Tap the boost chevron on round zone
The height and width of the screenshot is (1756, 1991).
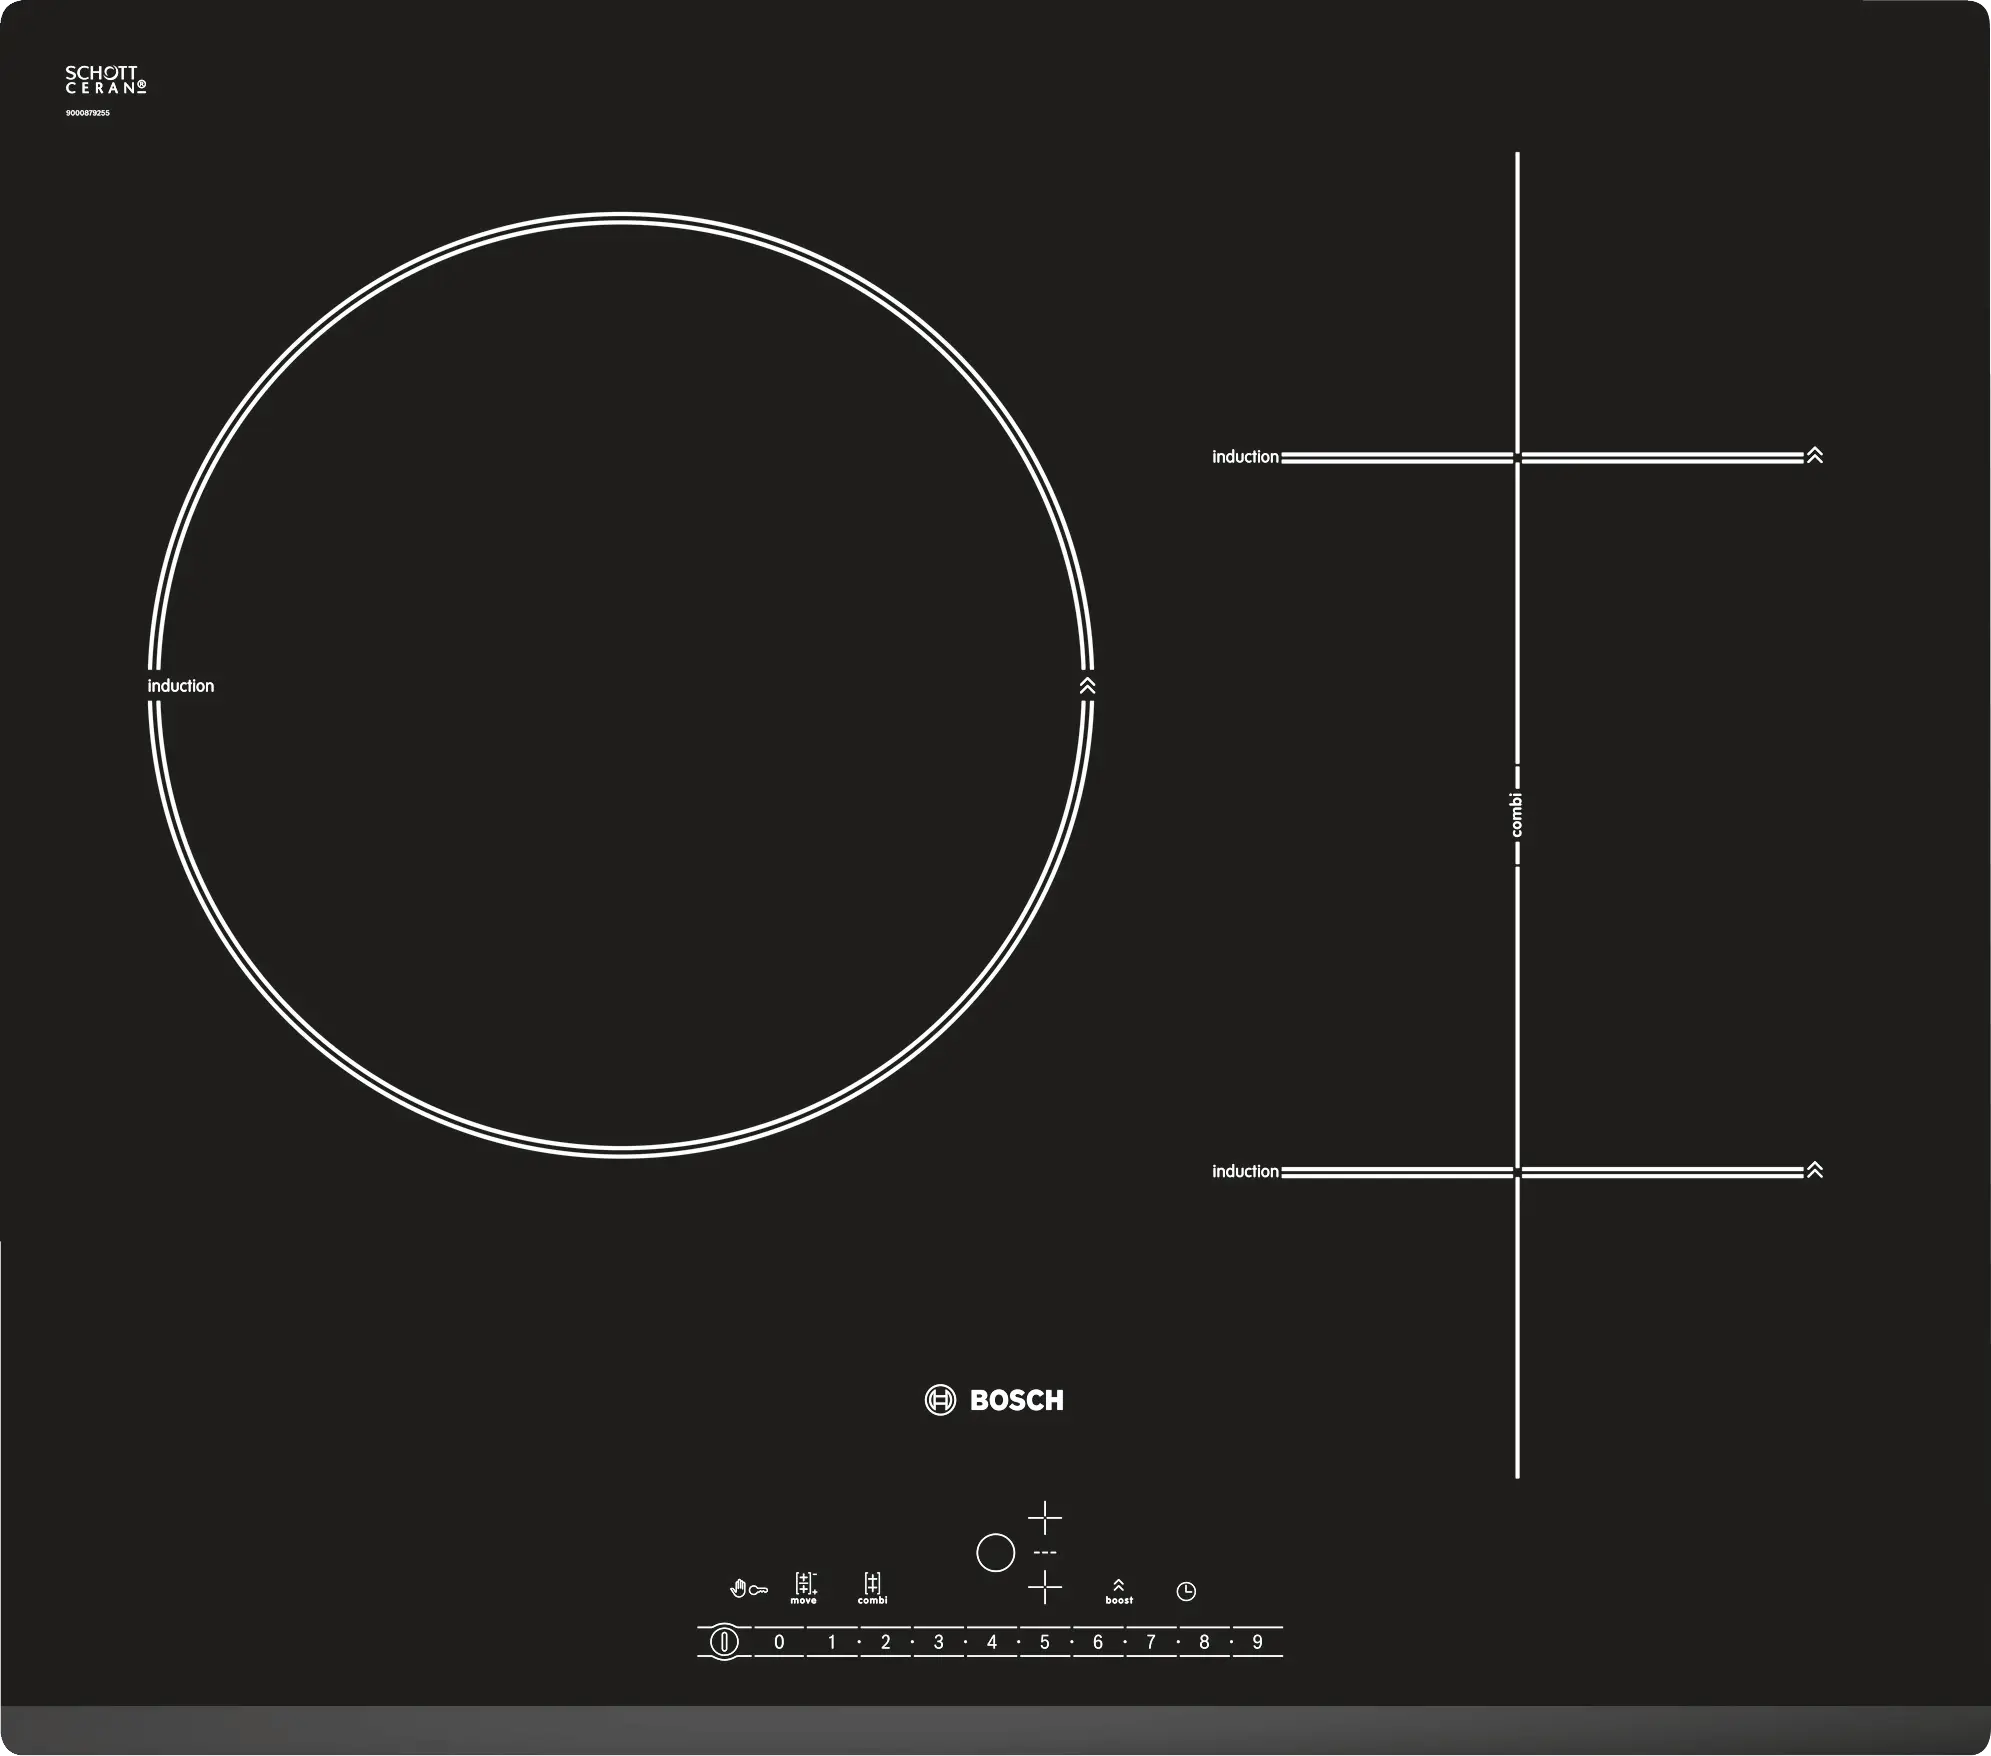1088,686
